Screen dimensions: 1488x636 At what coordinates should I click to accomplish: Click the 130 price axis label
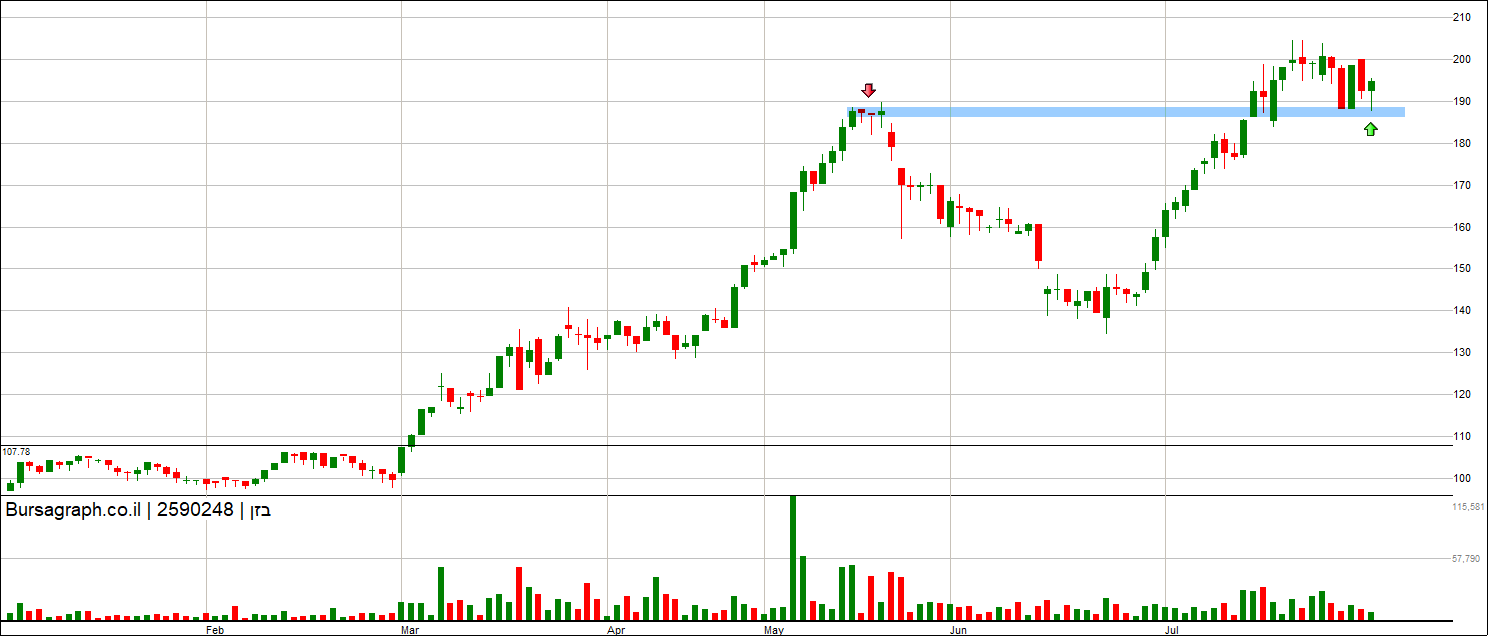click(x=1461, y=353)
